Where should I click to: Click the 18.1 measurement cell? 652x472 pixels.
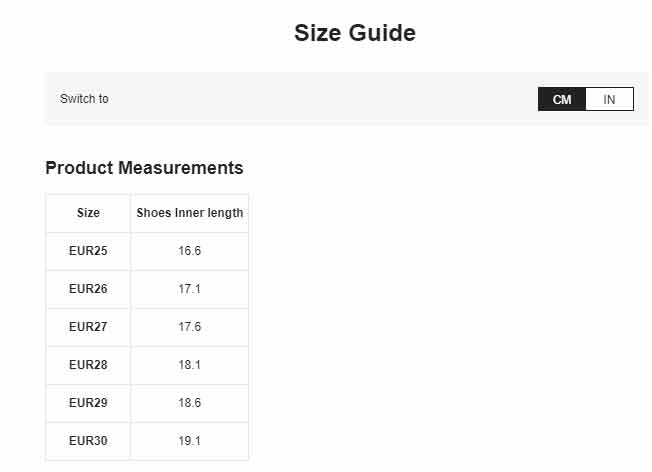tap(190, 365)
